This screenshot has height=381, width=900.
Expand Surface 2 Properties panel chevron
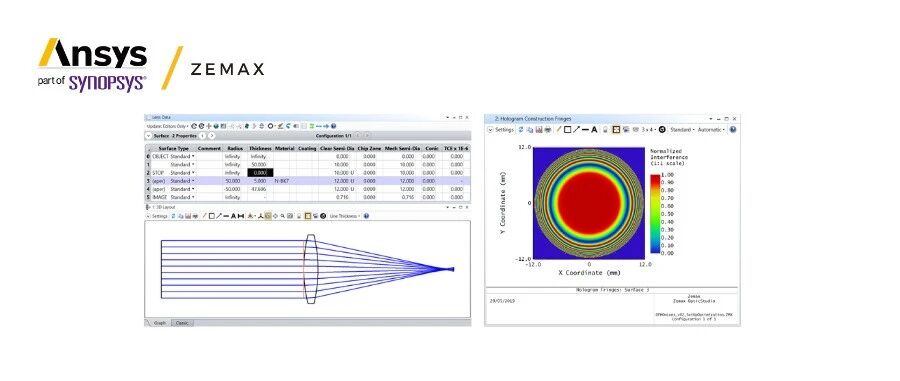[x=149, y=136]
